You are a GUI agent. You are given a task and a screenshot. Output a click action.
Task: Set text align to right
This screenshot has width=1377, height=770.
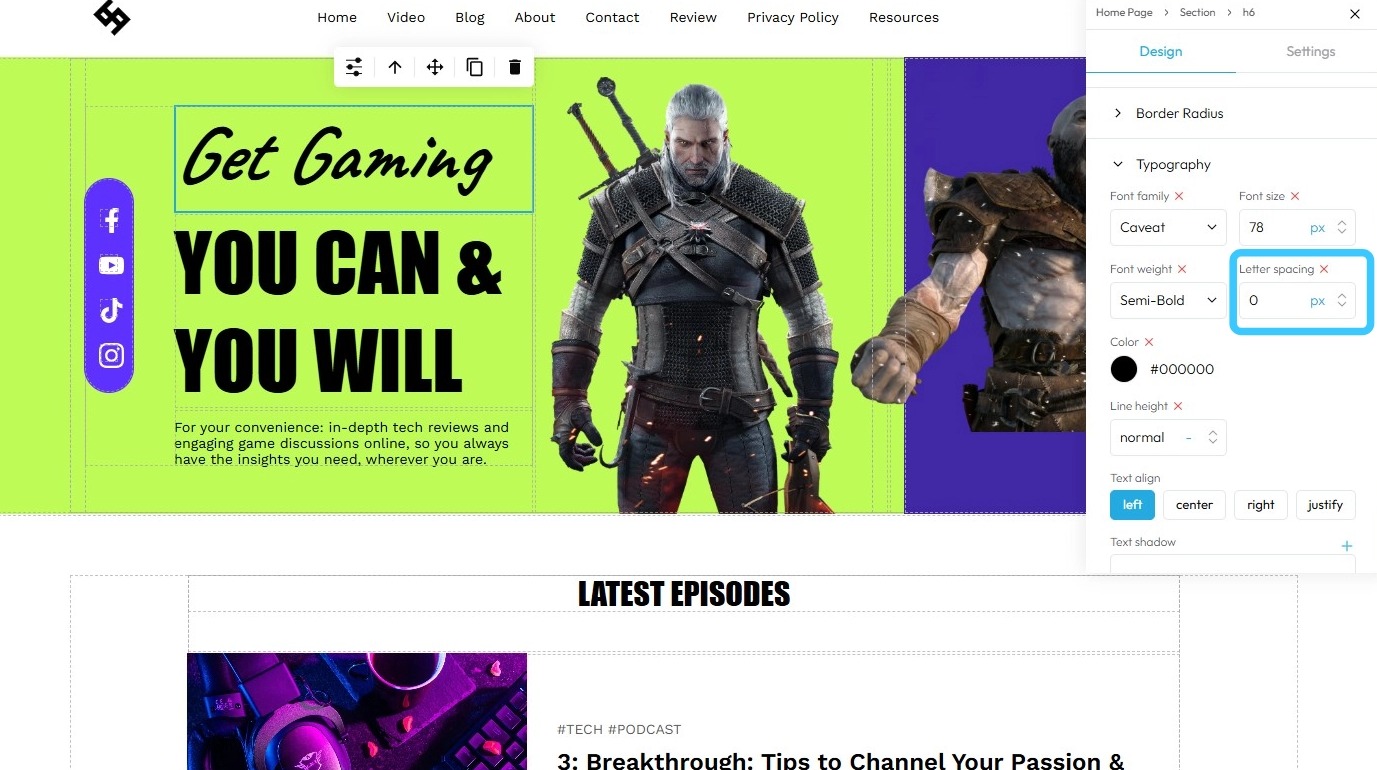1261,505
